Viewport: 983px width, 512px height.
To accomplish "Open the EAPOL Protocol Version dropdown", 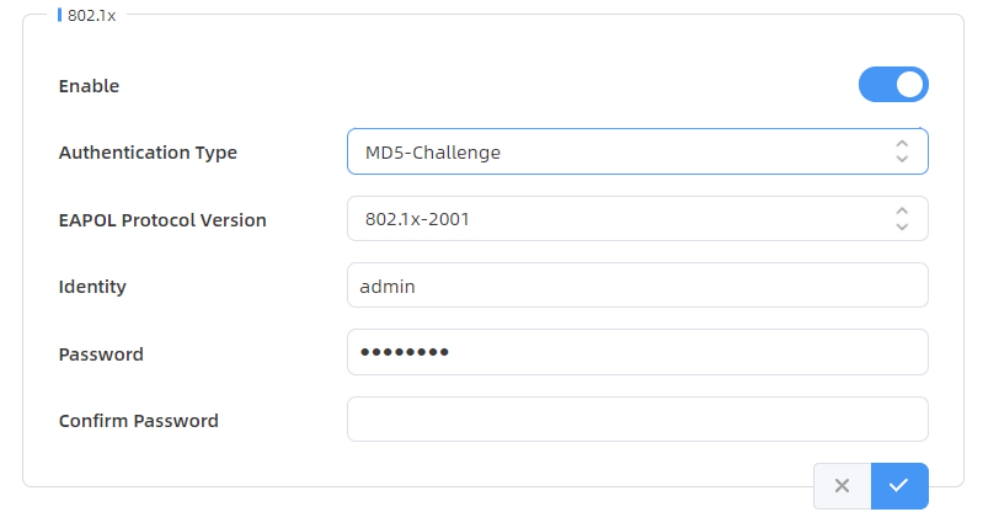I will (620, 219).
